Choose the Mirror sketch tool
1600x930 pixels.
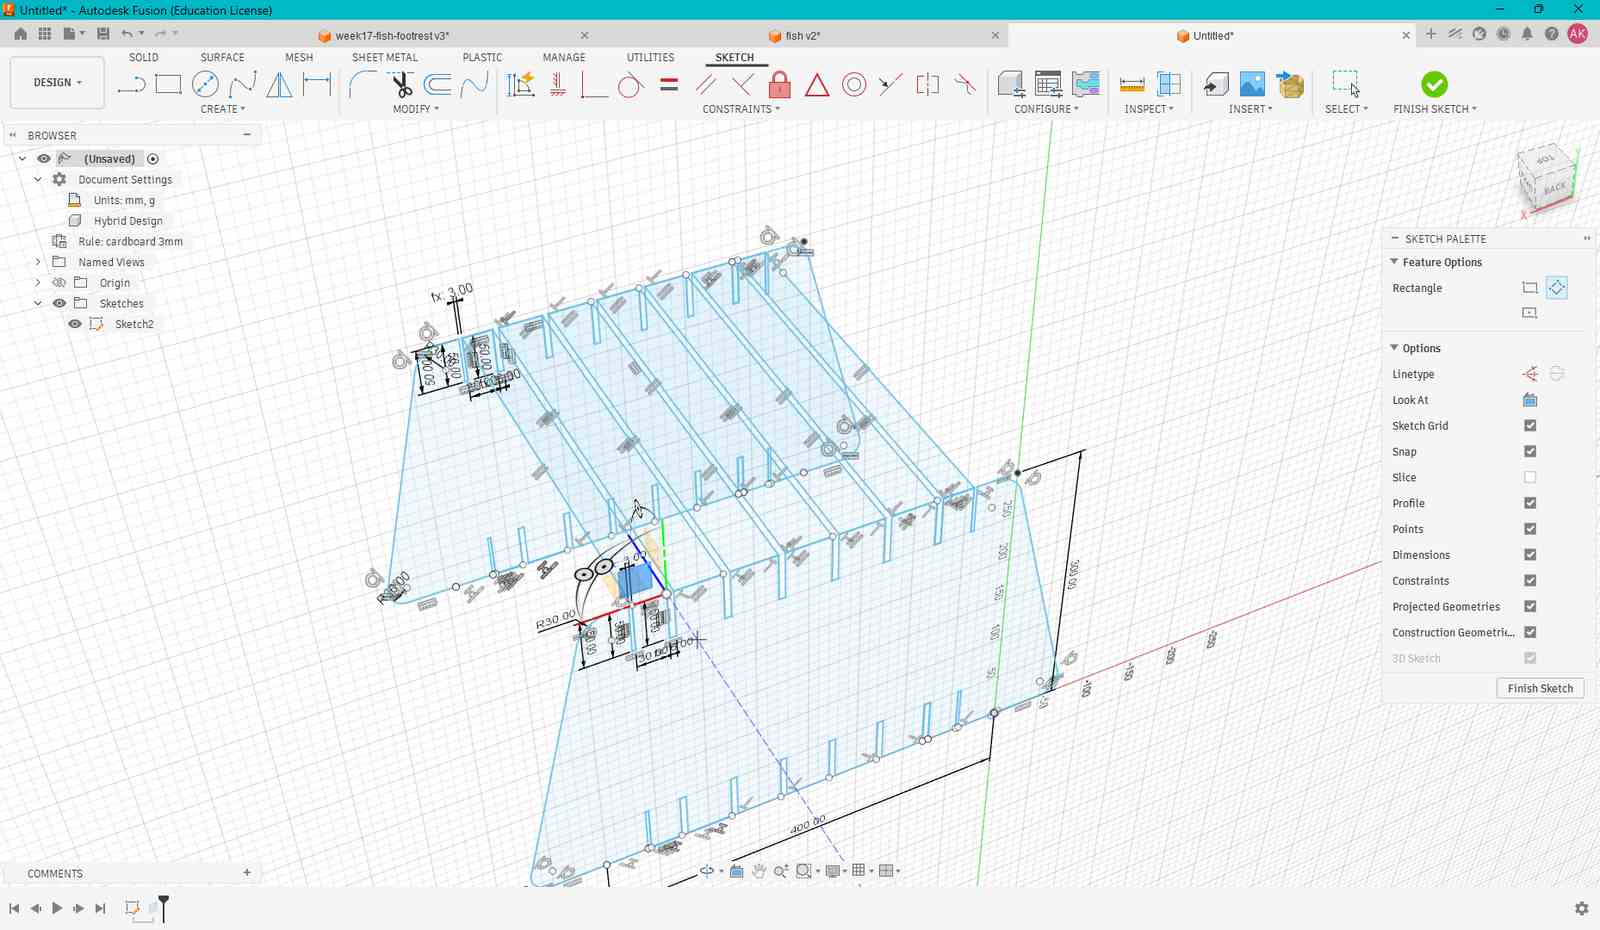279,85
